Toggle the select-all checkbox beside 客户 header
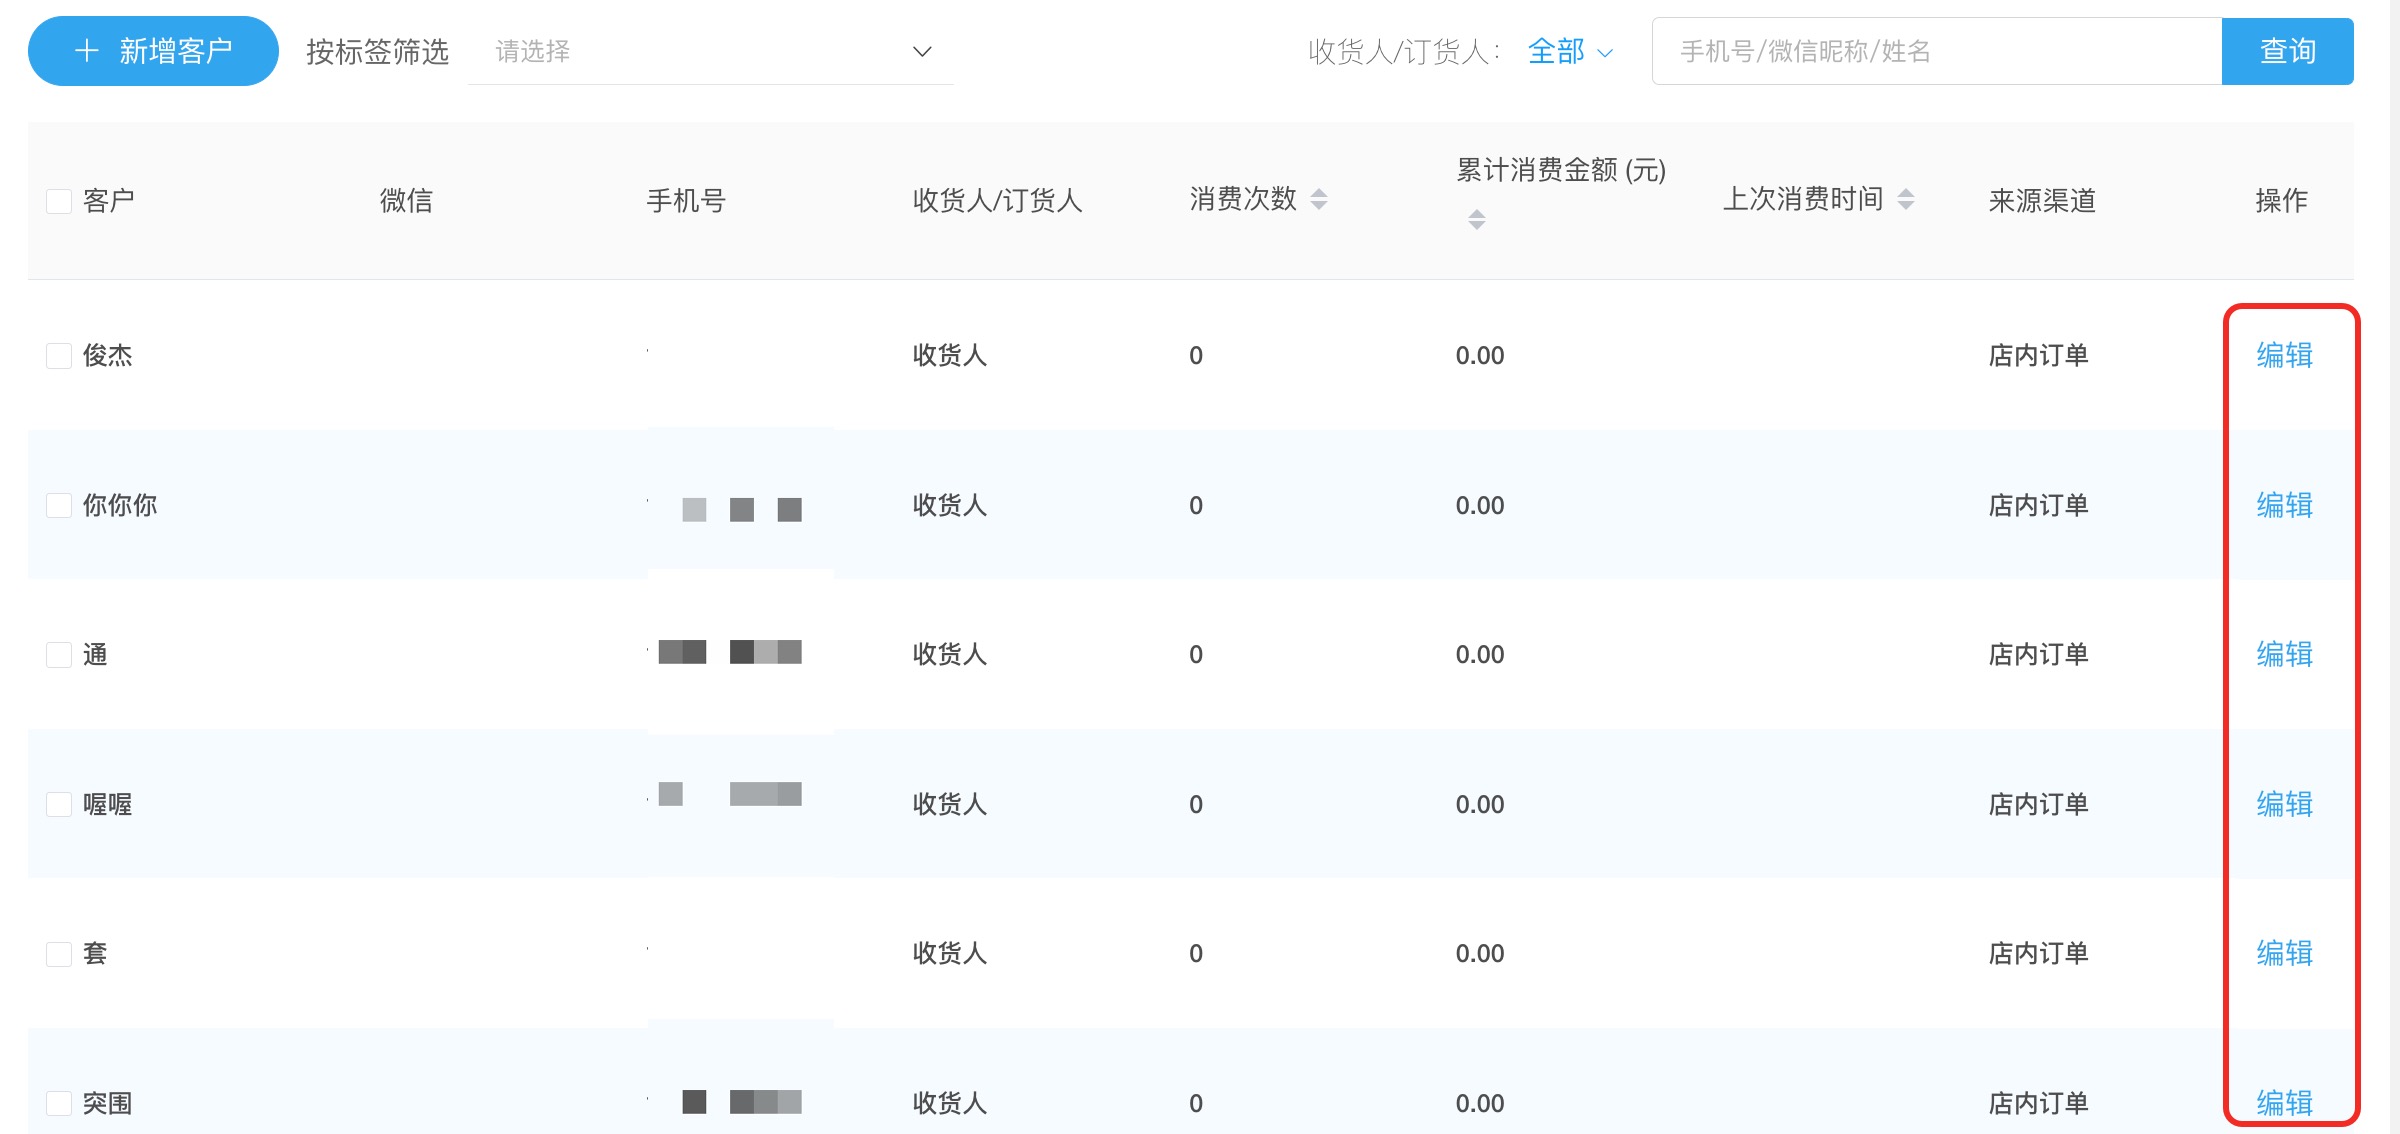2400x1134 pixels. click(59, 201)
